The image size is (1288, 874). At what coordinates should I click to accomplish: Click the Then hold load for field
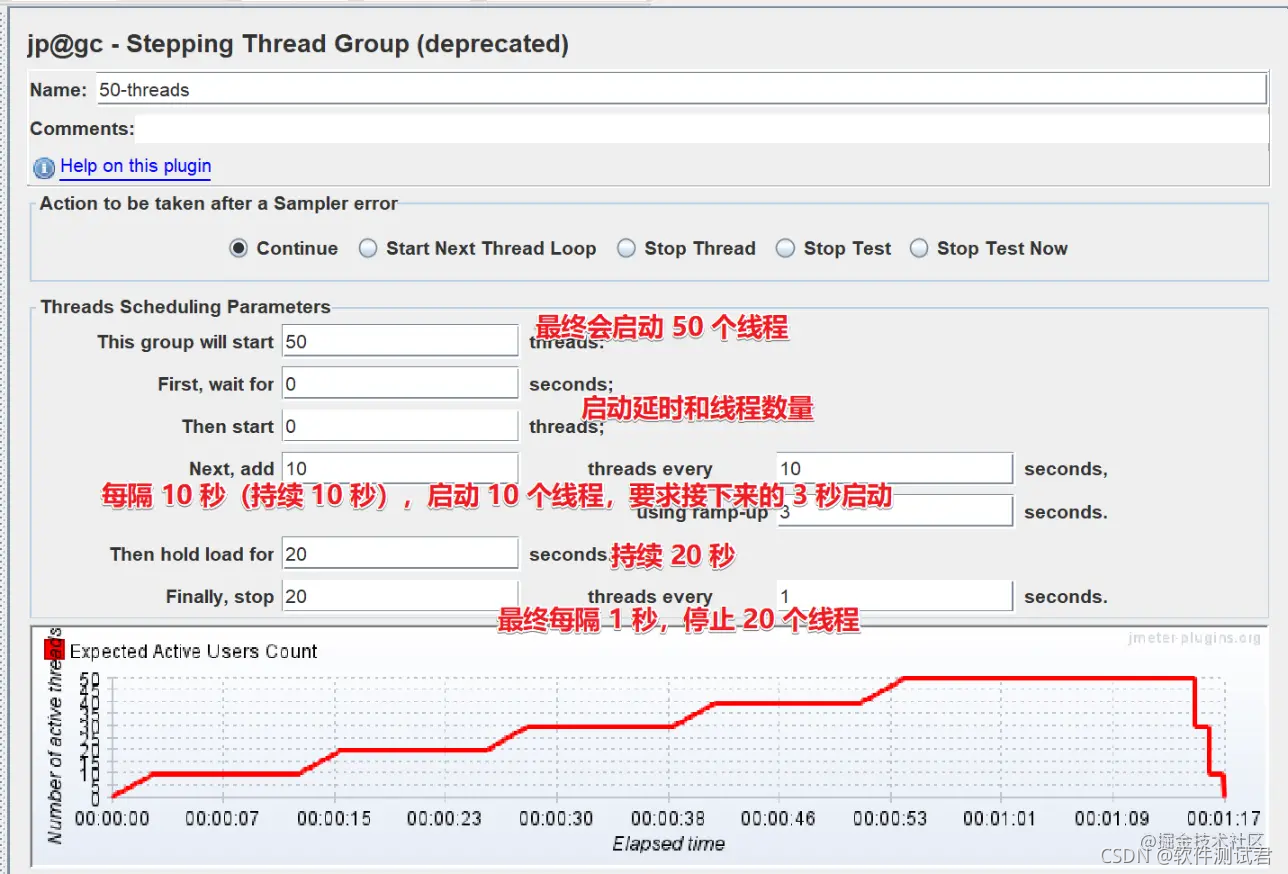point(400,553)
